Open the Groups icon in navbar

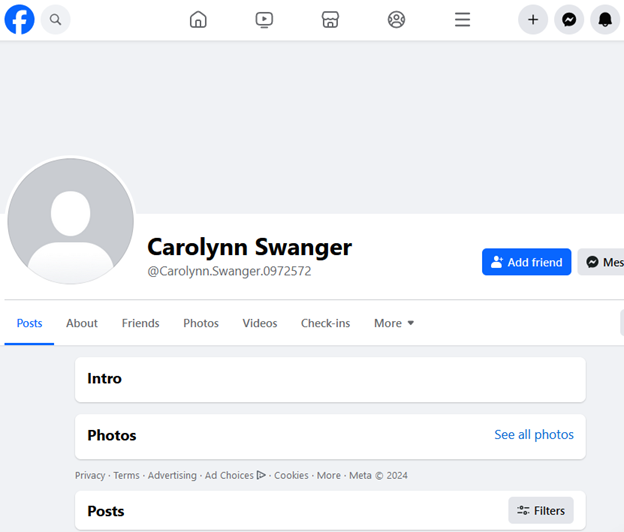pos(396,19)
